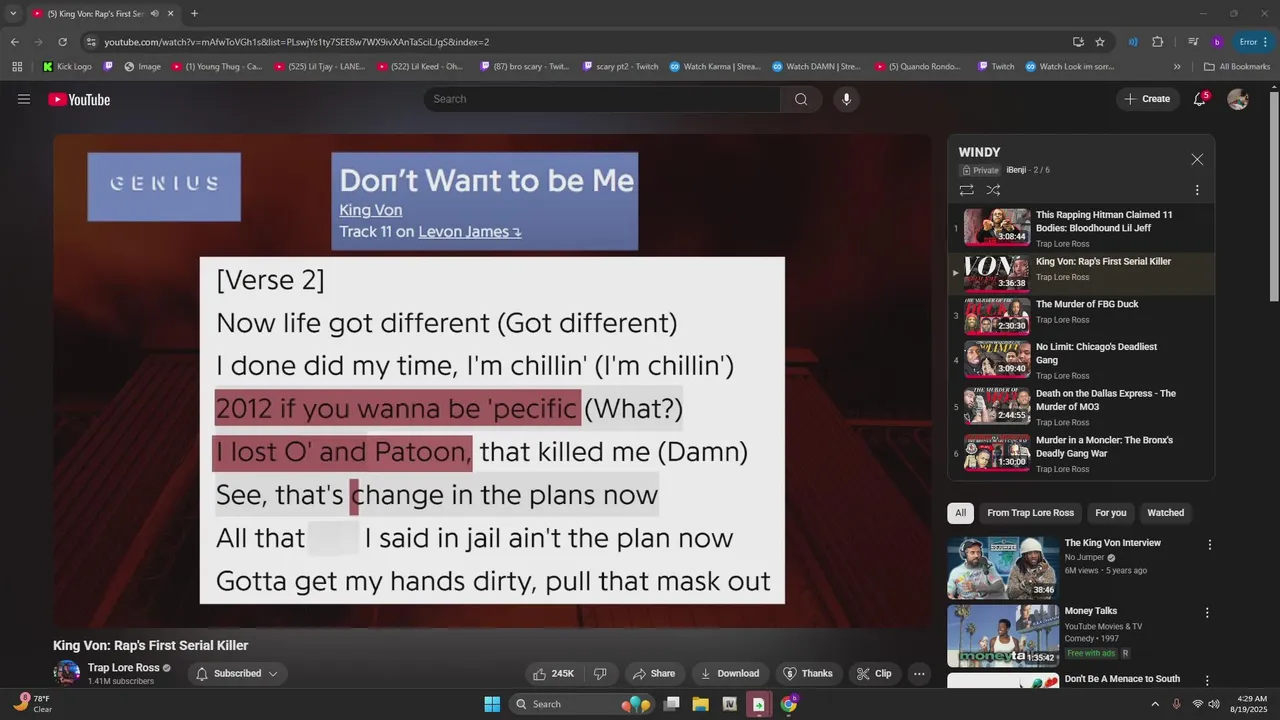The height and width of the screenshot is (720, 1280).
Task: Open options for Don't Be A Menace
Action: [1207, 681]
